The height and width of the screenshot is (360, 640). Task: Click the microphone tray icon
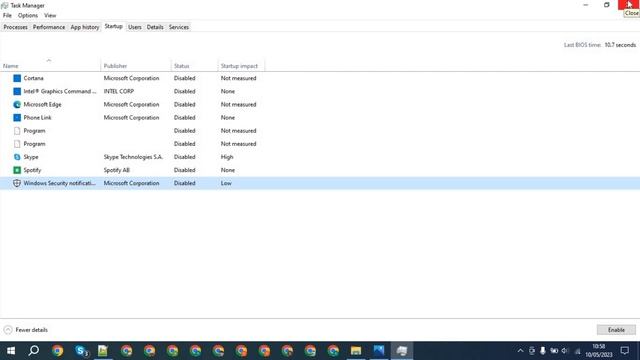tap(542, 351)
